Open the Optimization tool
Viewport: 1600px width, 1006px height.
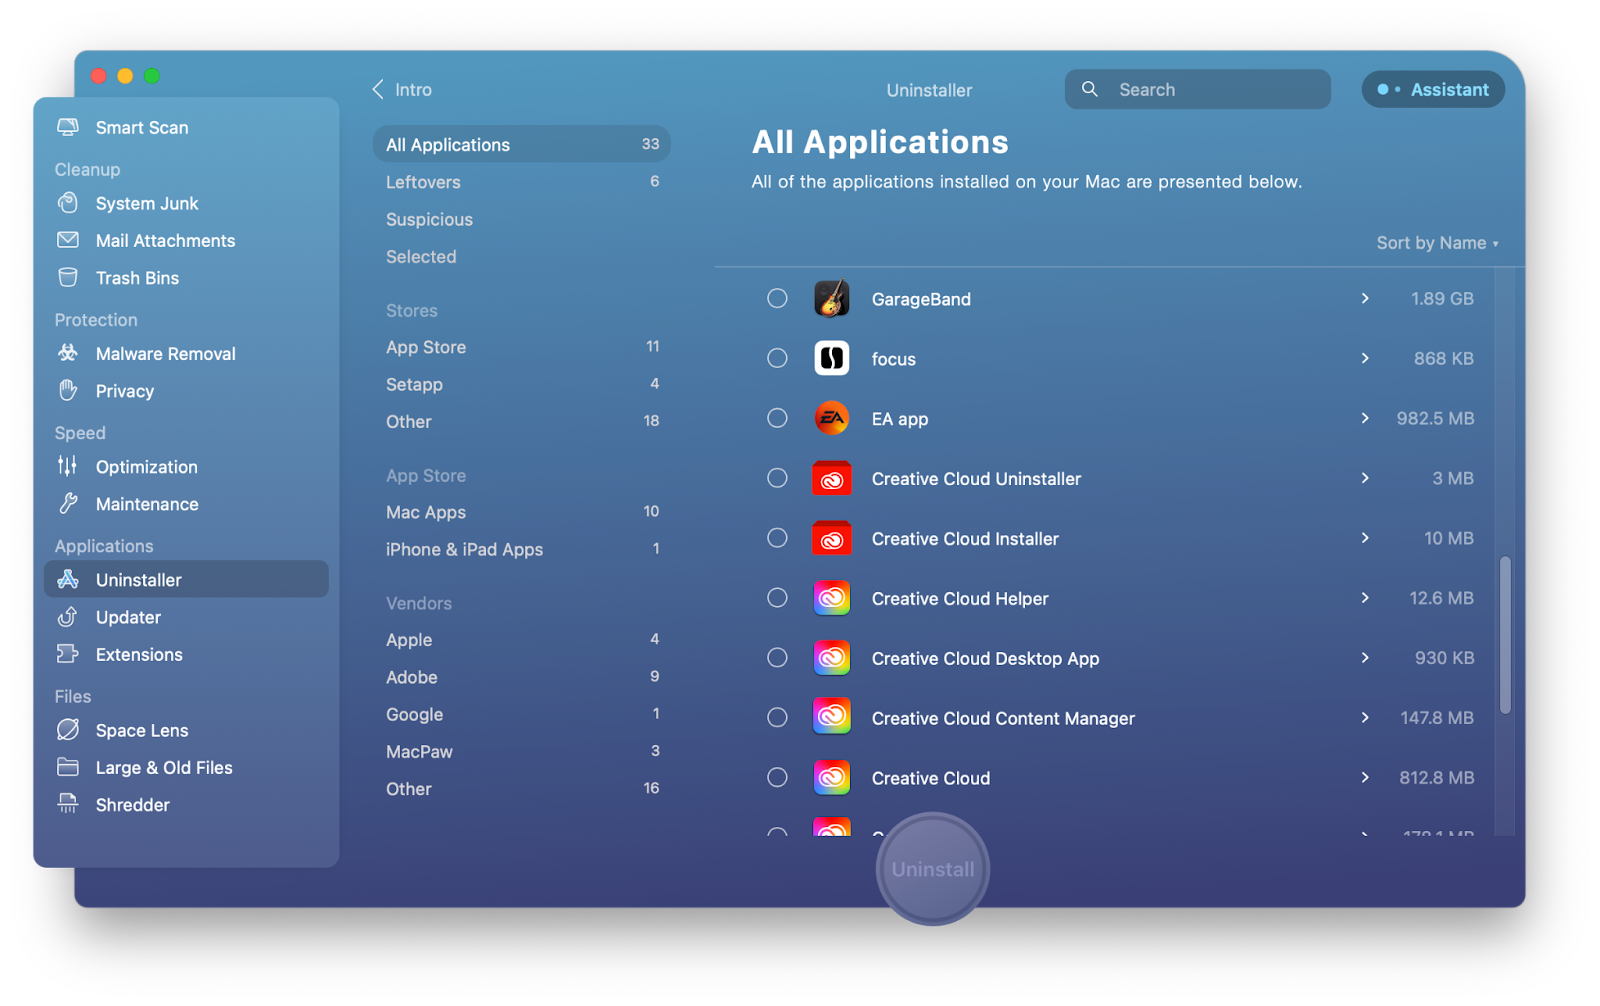pos(146,466)
